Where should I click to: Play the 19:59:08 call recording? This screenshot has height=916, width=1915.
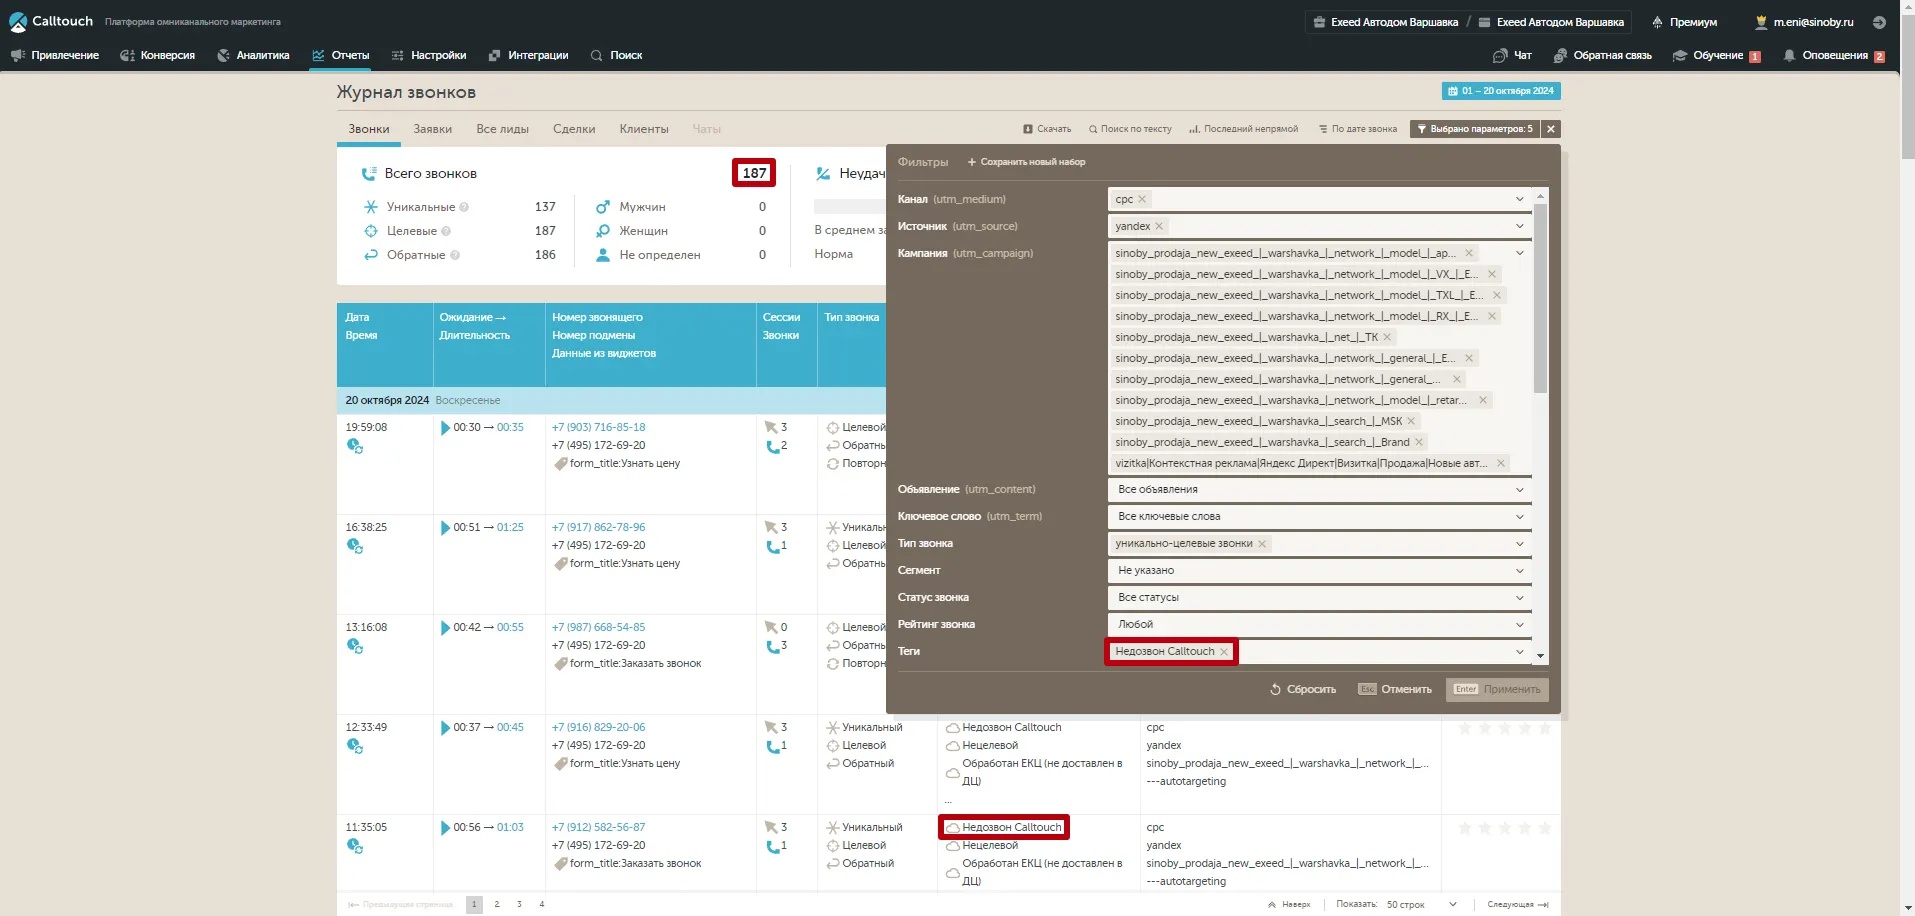[445, 428]
